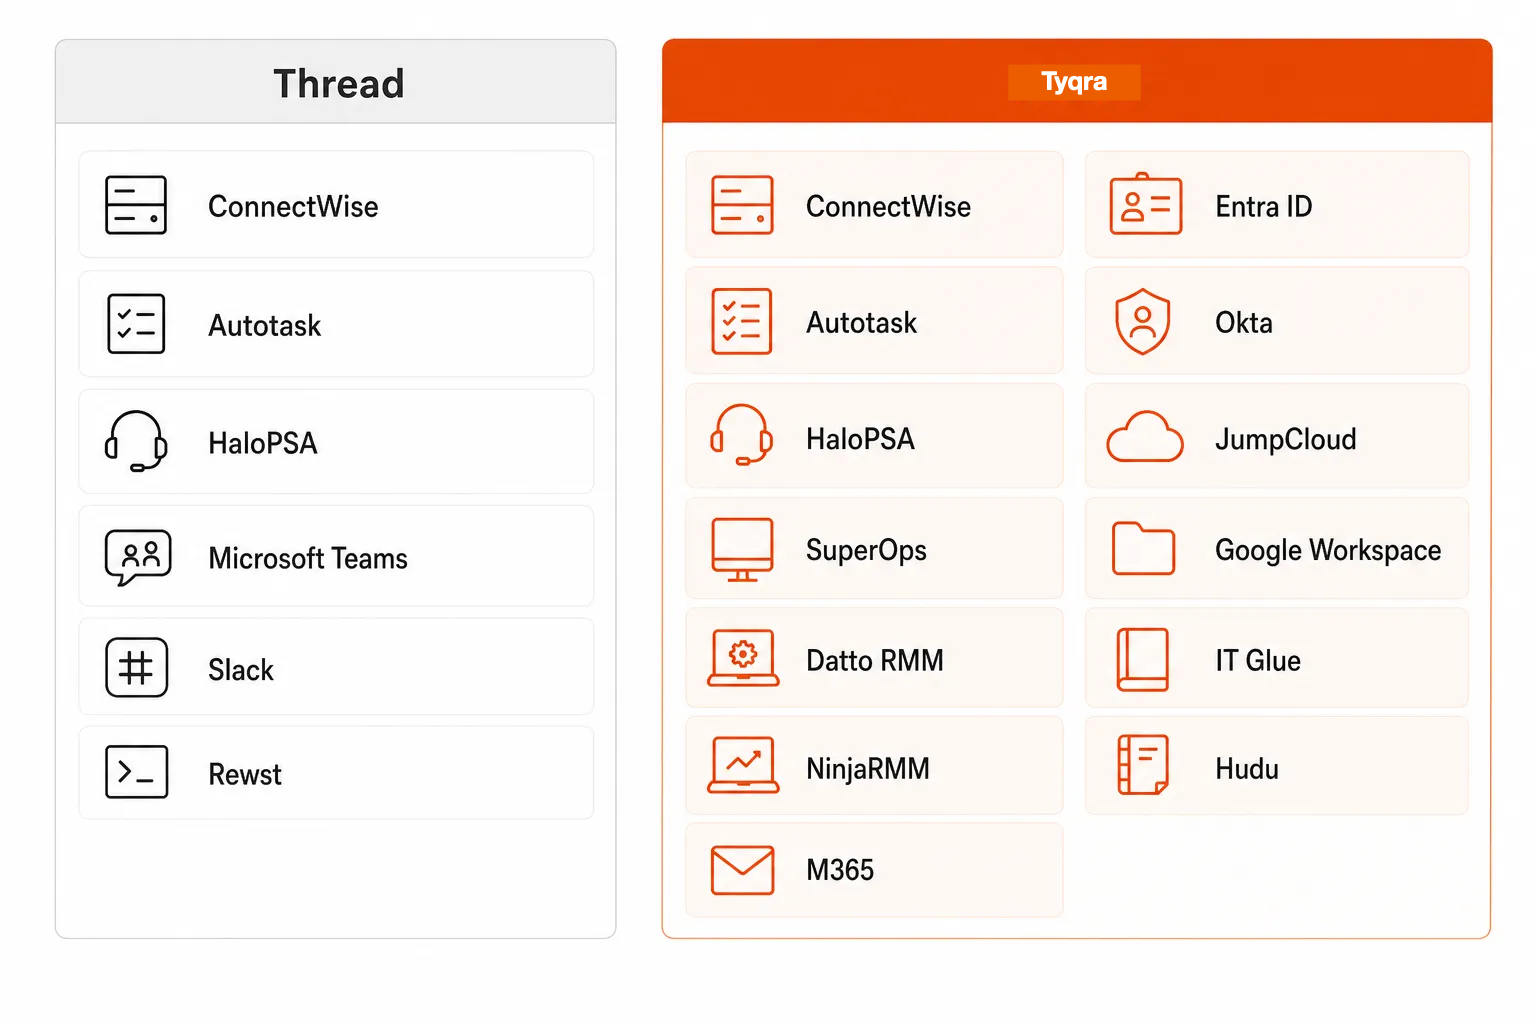Click the NinjaRMM laptop chart icon
Screen dimensions: 1536x1024
743,765
